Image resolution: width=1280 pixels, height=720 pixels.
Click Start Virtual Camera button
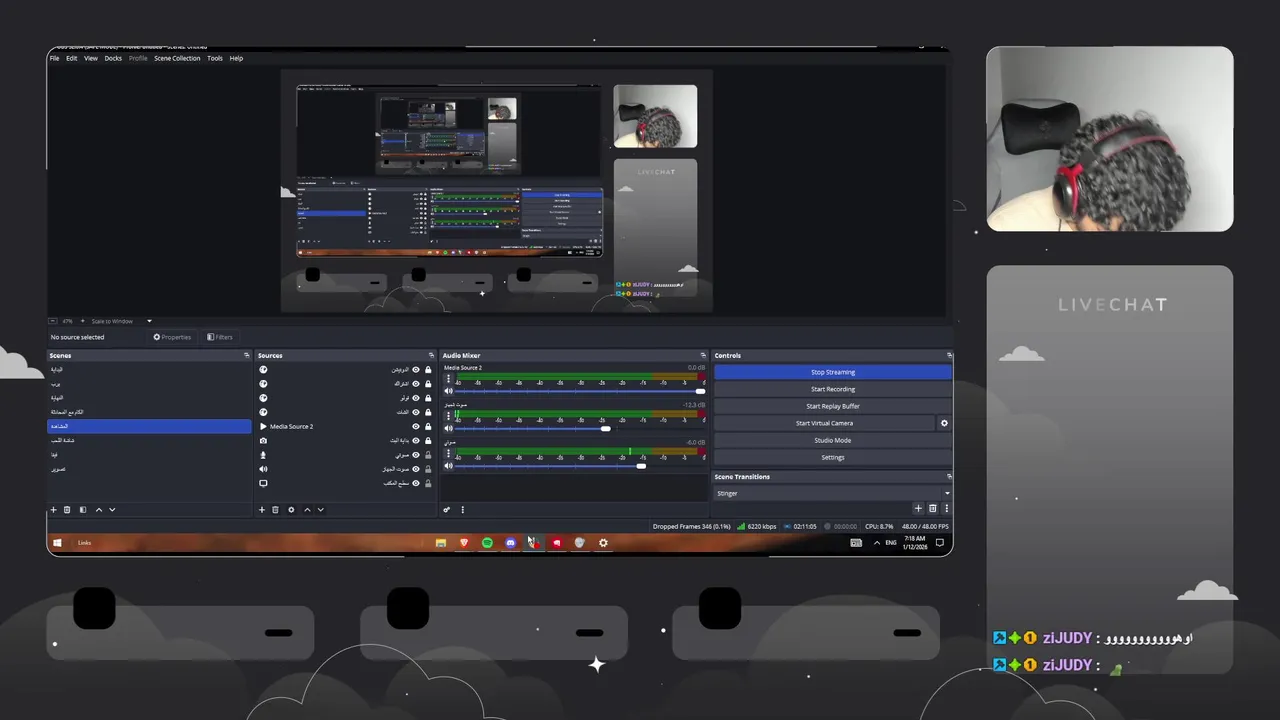[824, 423]
